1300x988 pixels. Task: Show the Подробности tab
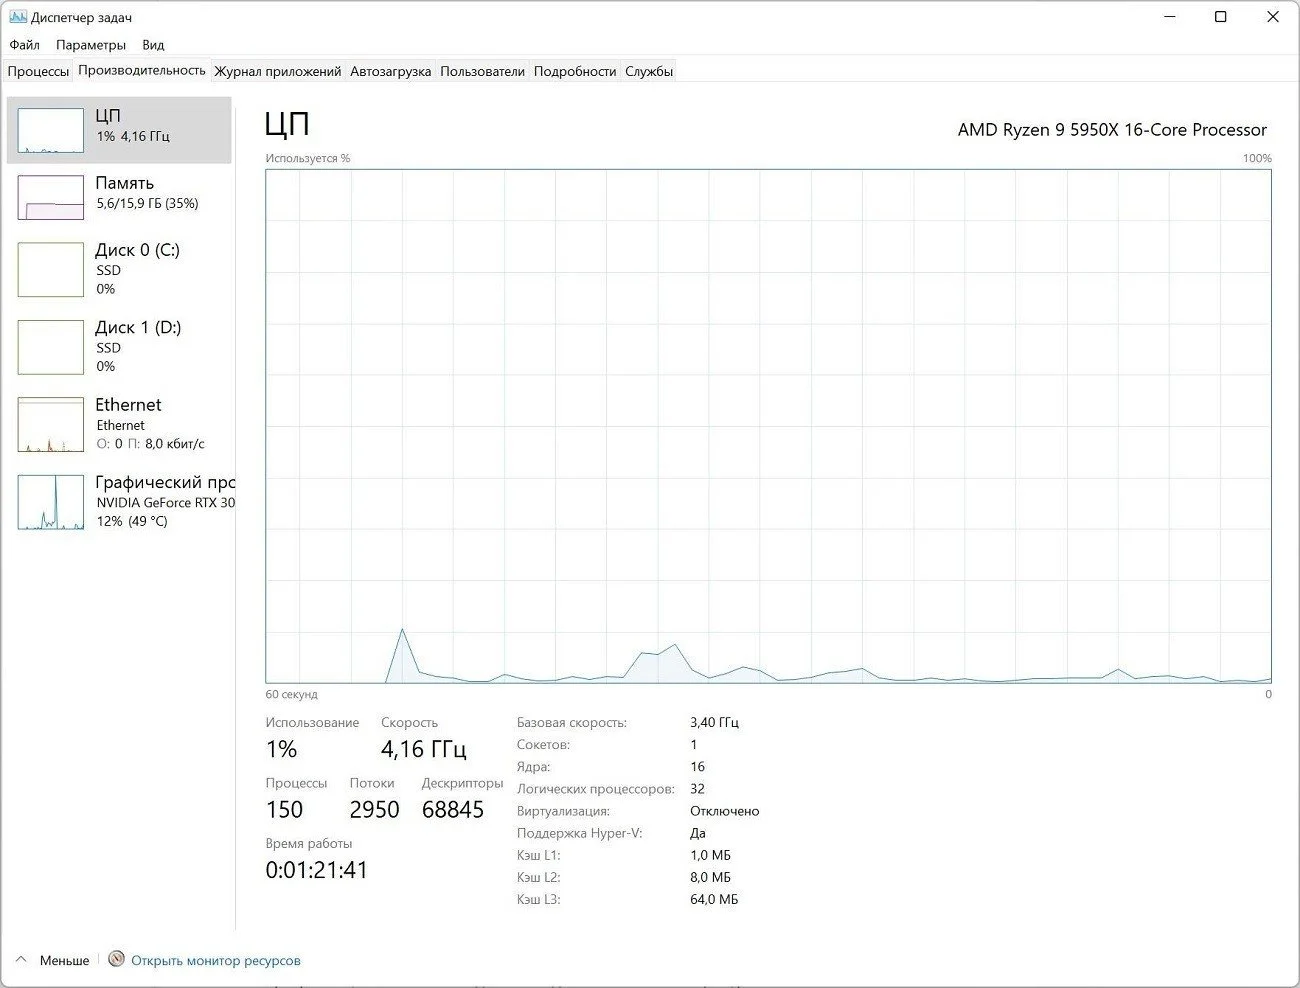click(x=575, y=71)
